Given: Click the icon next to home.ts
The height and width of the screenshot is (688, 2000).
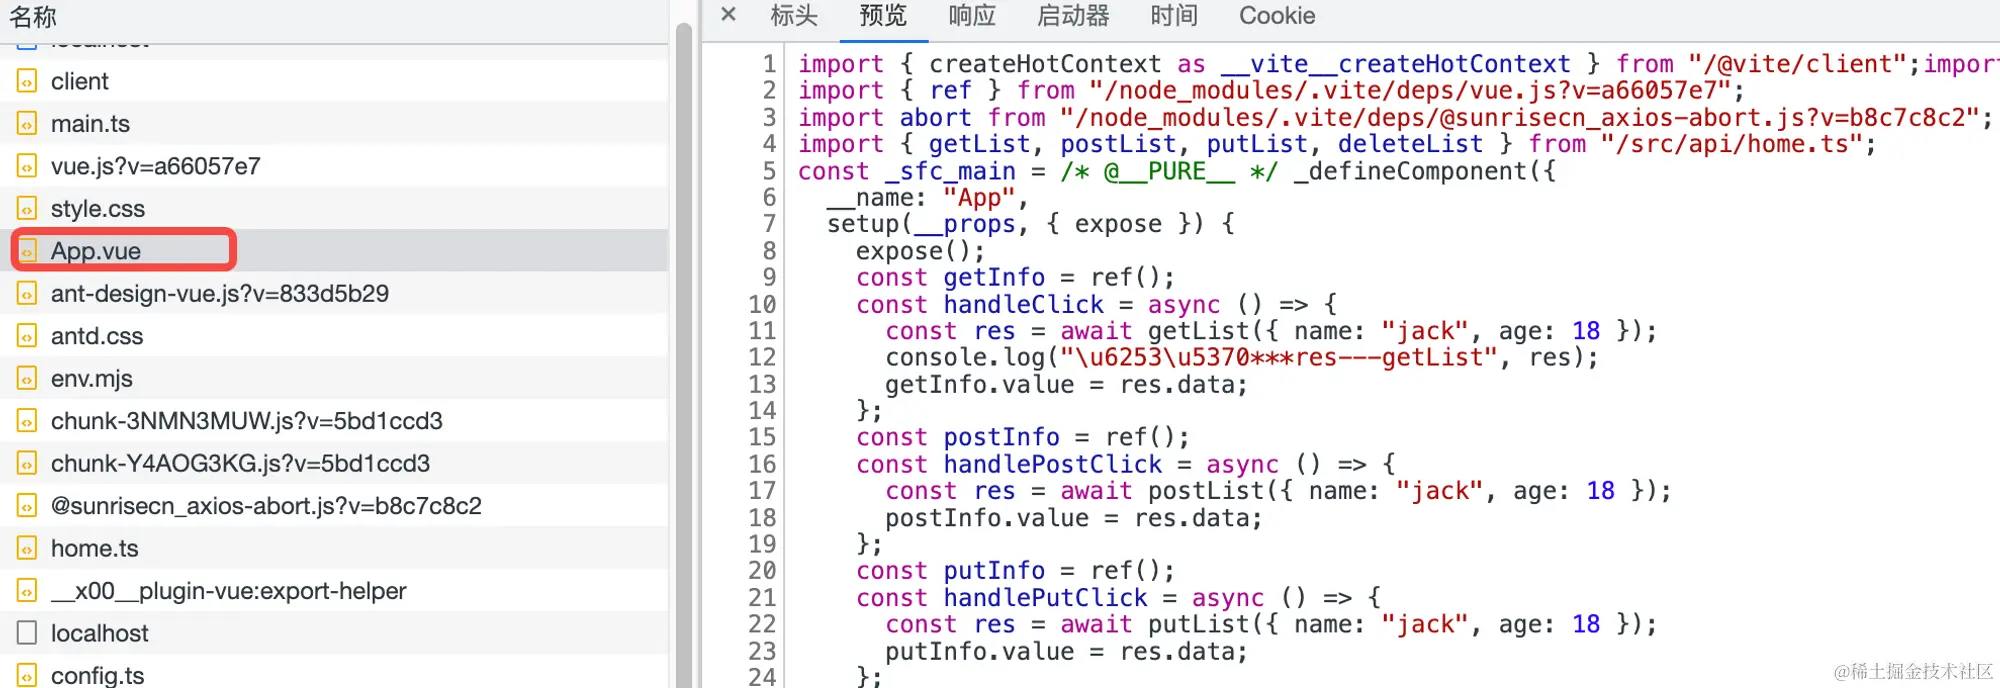Looking at the screenshot, I should (x=27, y=549).
